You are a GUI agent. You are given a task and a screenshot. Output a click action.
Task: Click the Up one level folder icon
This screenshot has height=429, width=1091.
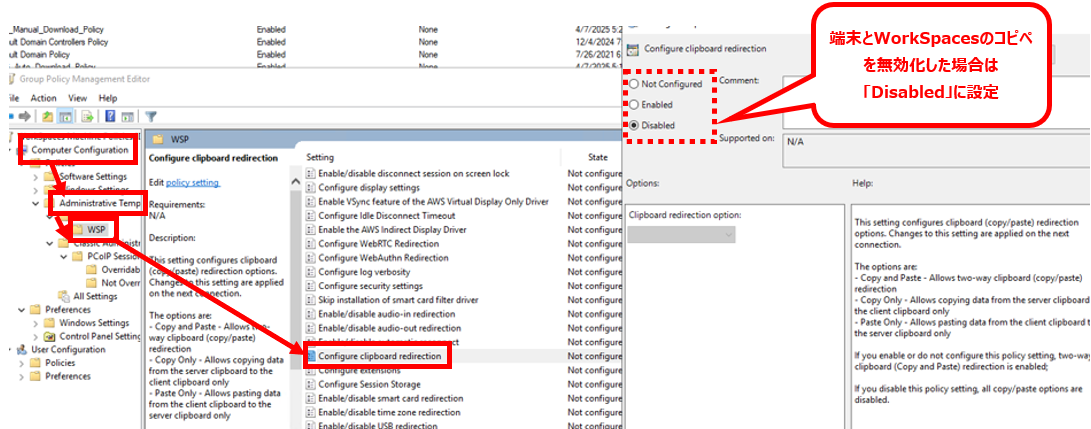[46, 117]
